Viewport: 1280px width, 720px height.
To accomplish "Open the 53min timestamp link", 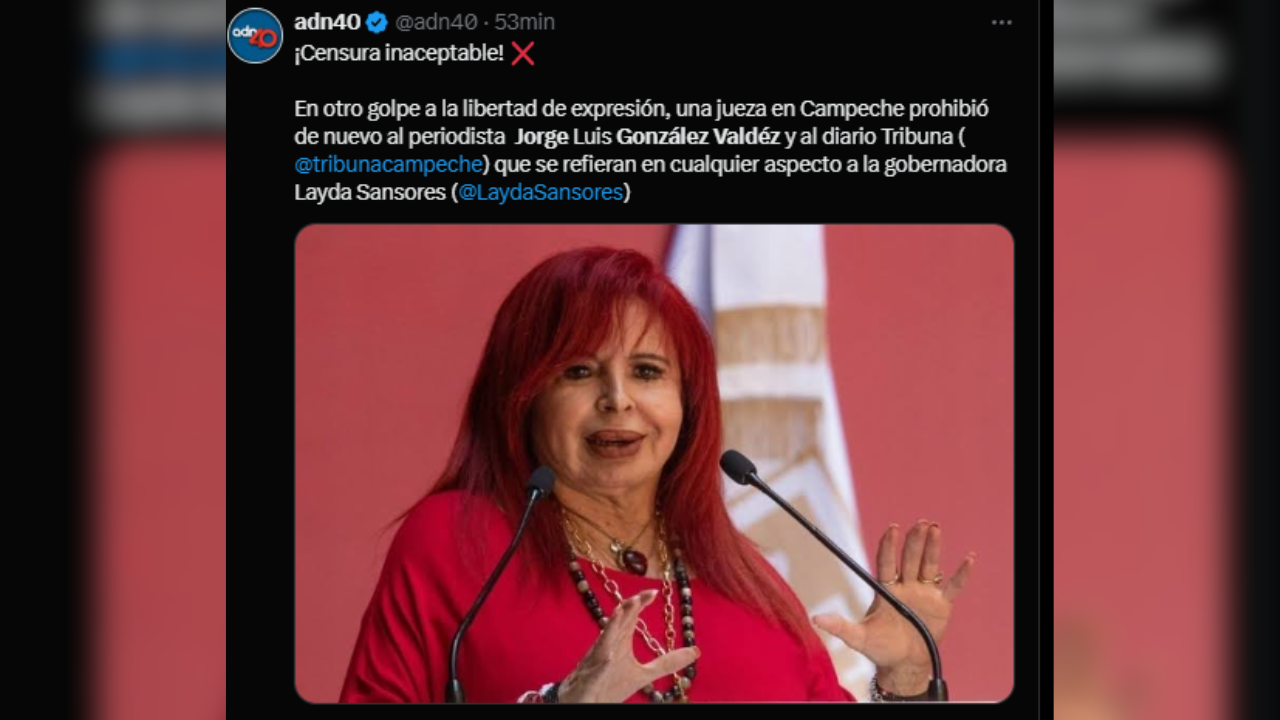I will [x=524, y=22].
